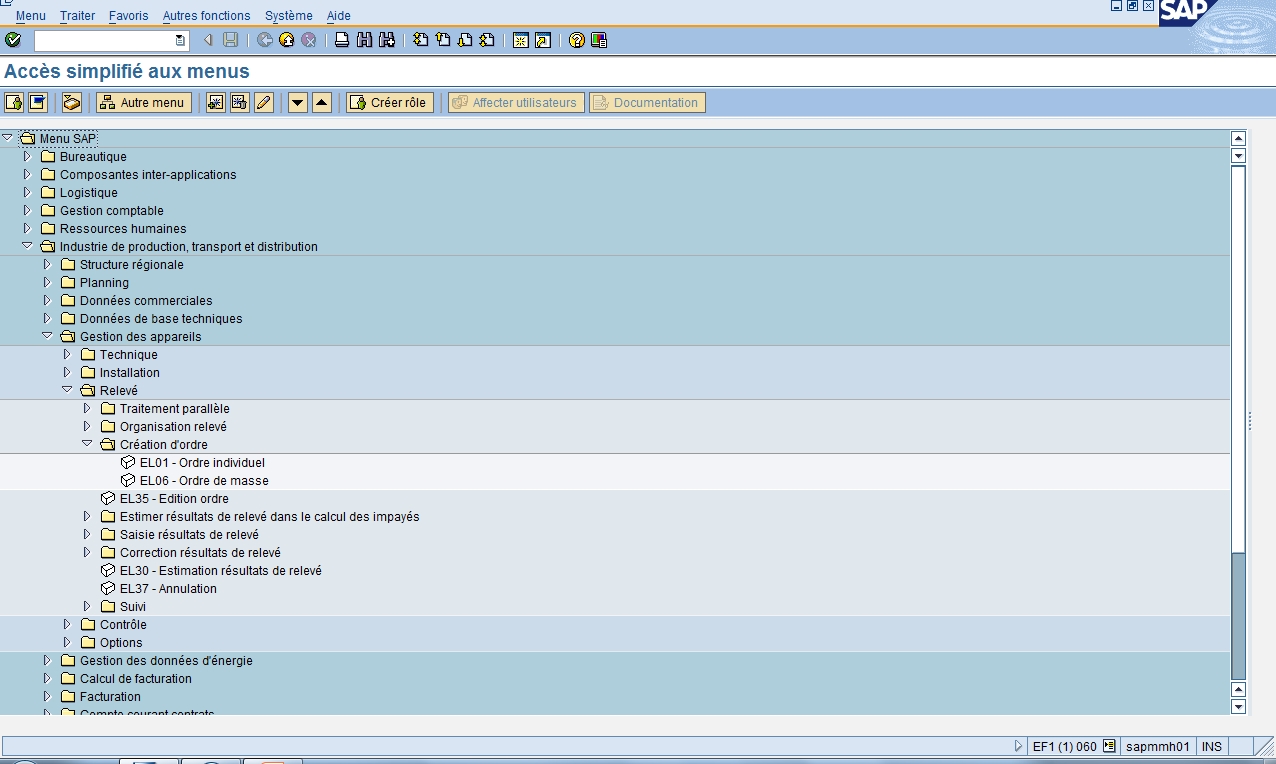
Task: Click the system info icon in the status bar
Action: tap(1109, 746)
